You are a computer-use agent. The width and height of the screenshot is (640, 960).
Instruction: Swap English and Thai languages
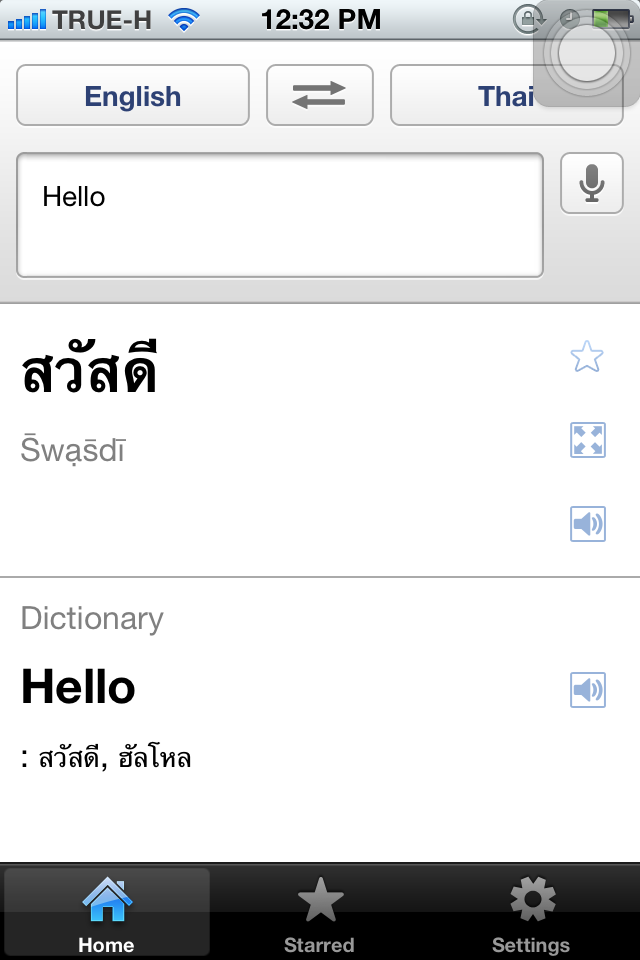pos(320,95)
